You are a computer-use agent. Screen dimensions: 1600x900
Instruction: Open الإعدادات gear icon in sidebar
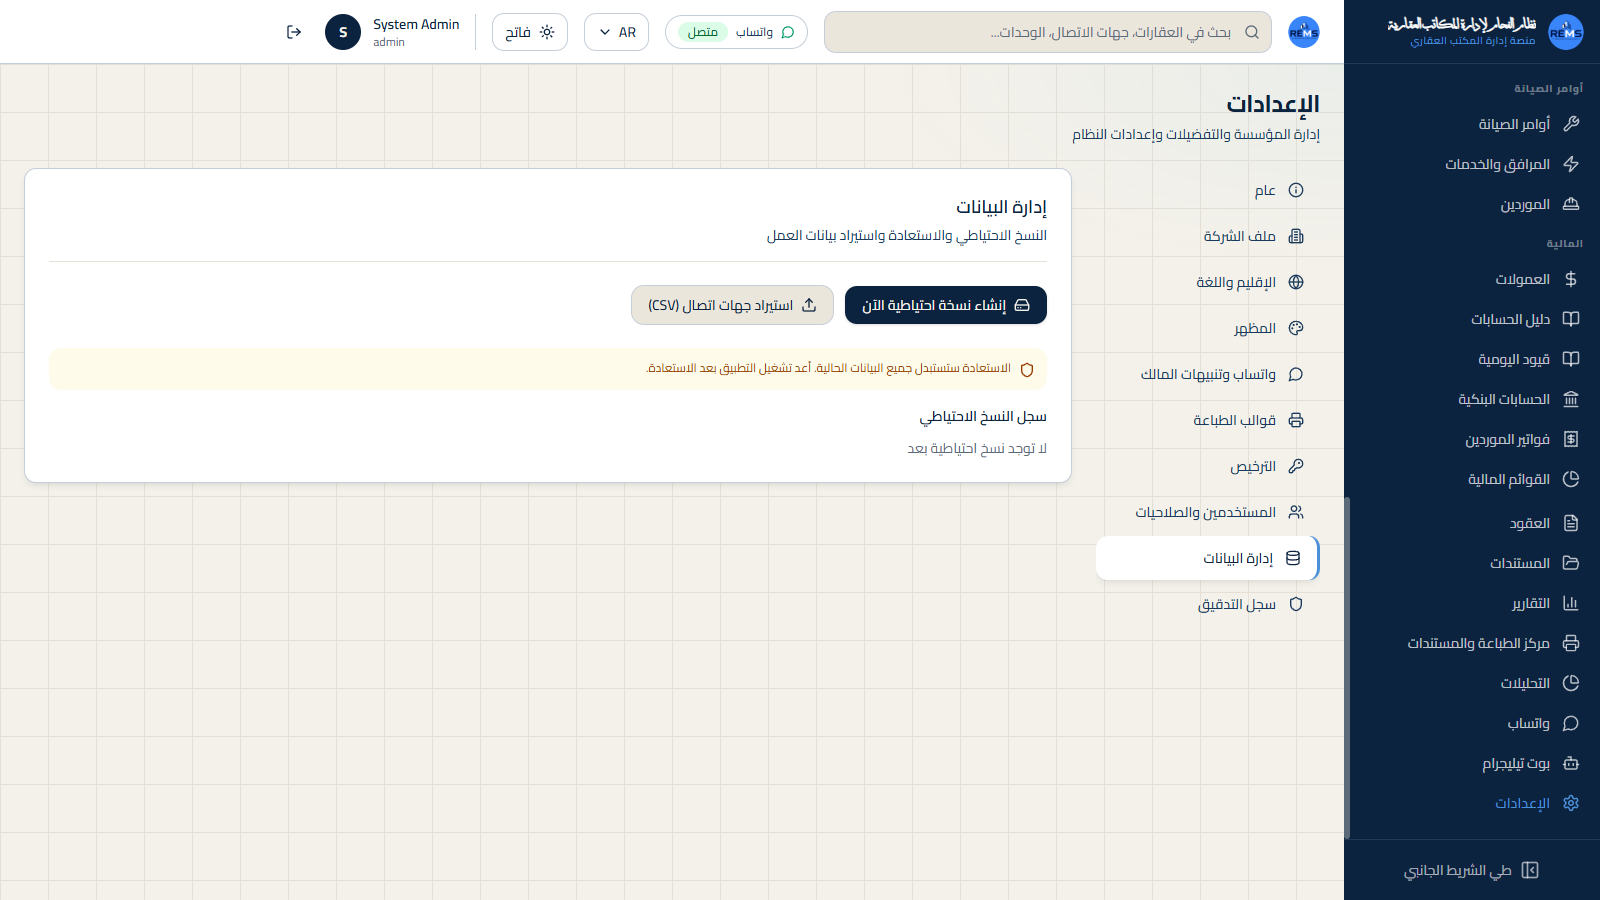pos(1571,803)
